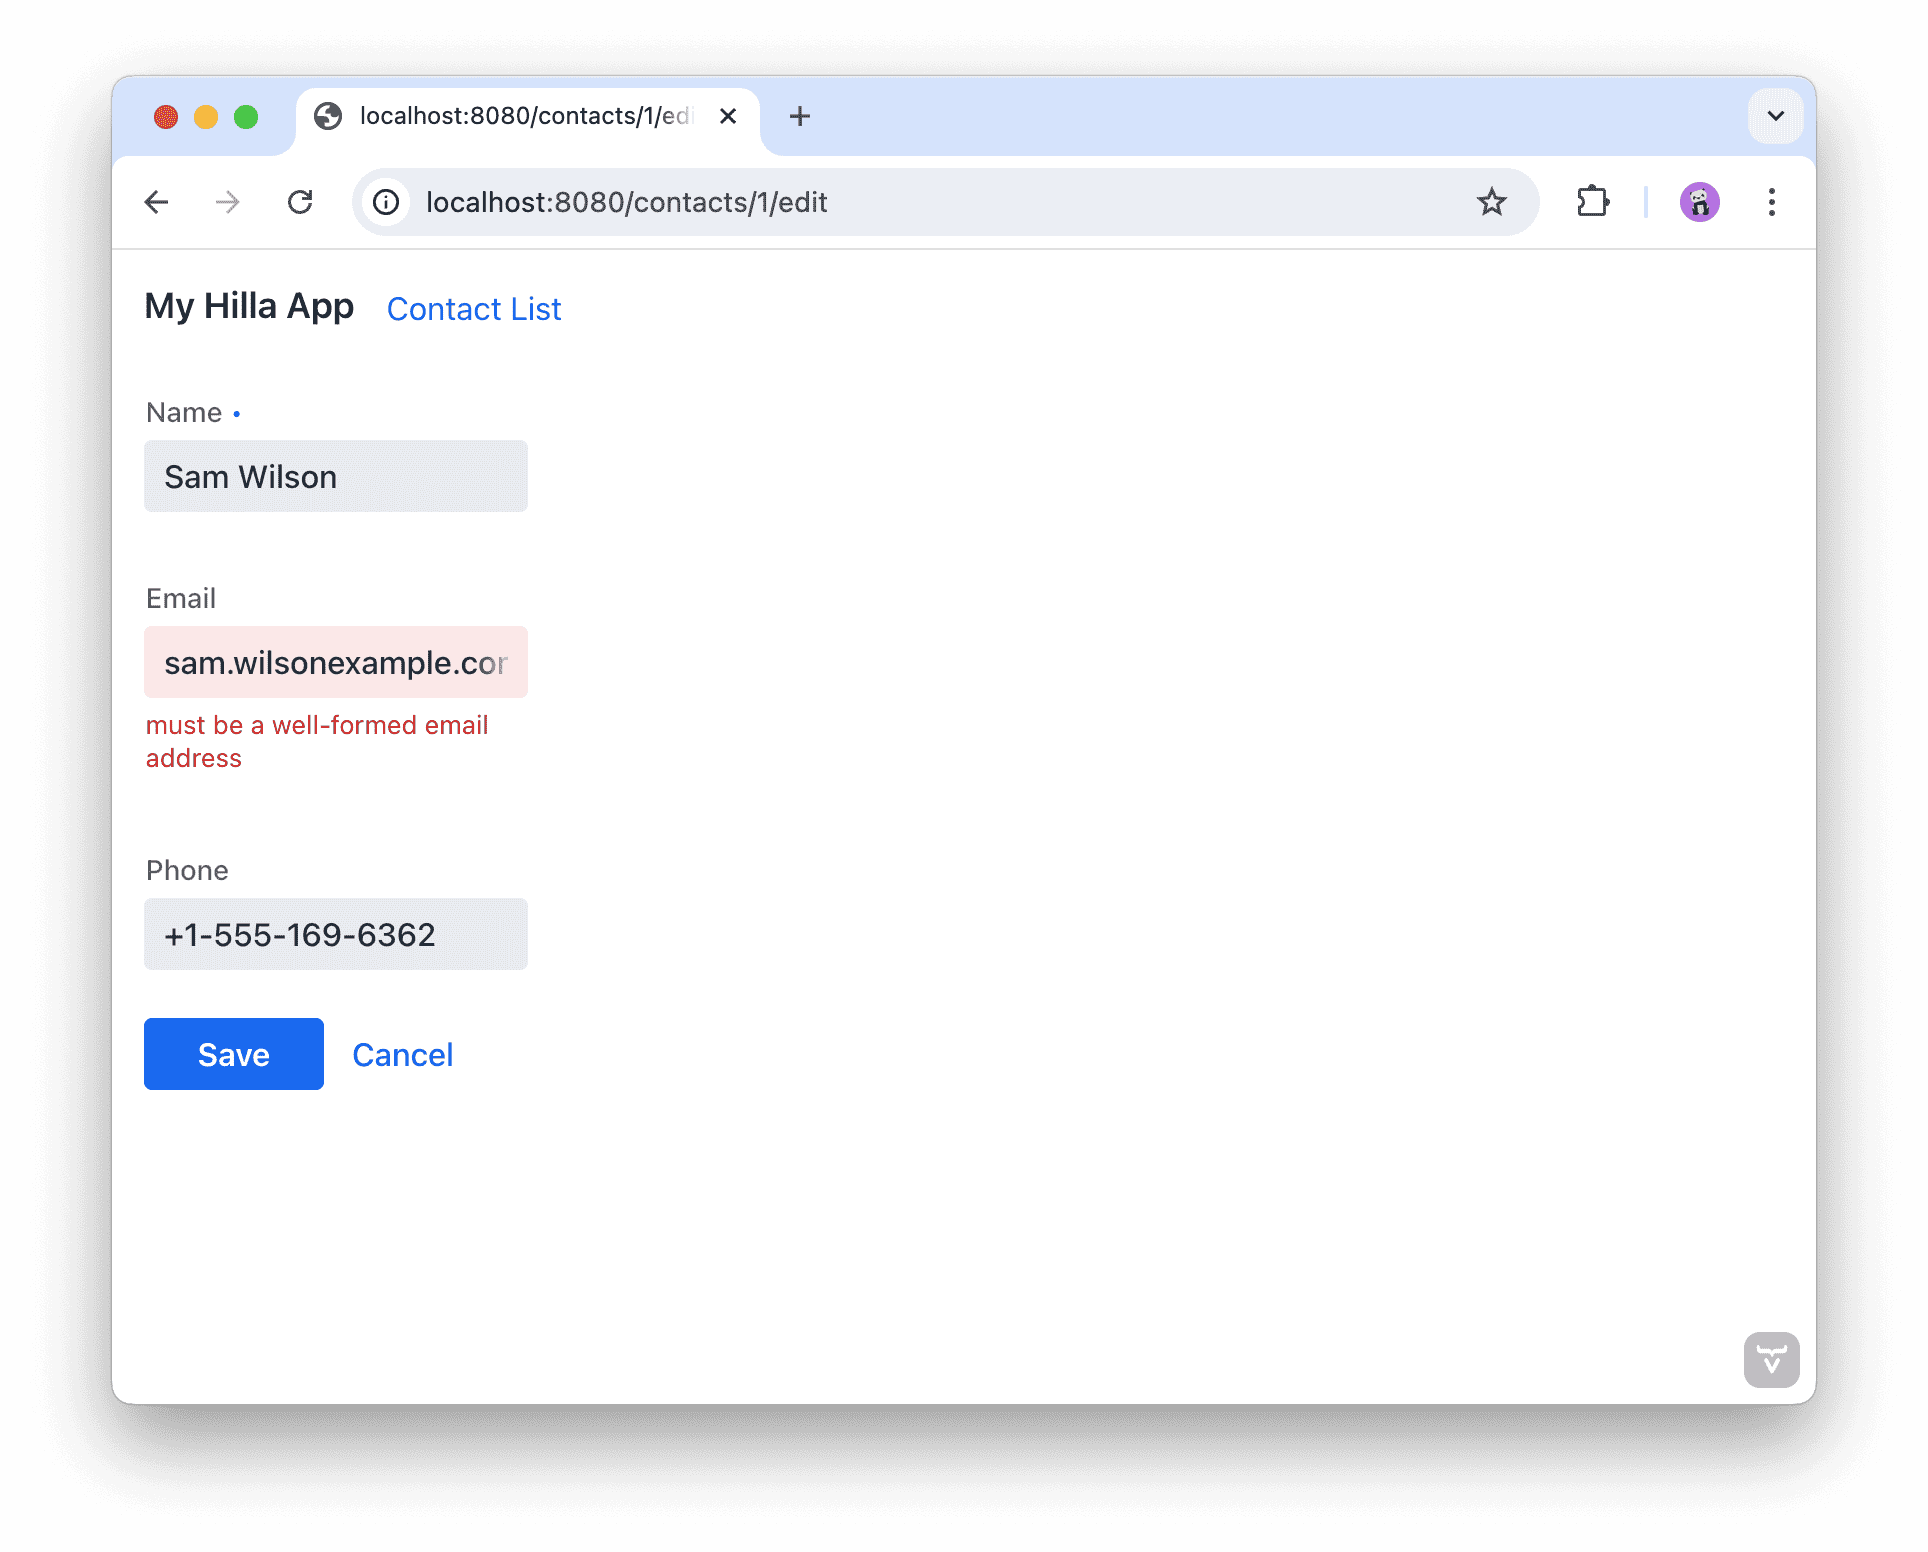Image resolution: width=1928 pixels, height=1552 pixels.
Task: Bookmark this page with the star icon
Action: (1491, 202)
